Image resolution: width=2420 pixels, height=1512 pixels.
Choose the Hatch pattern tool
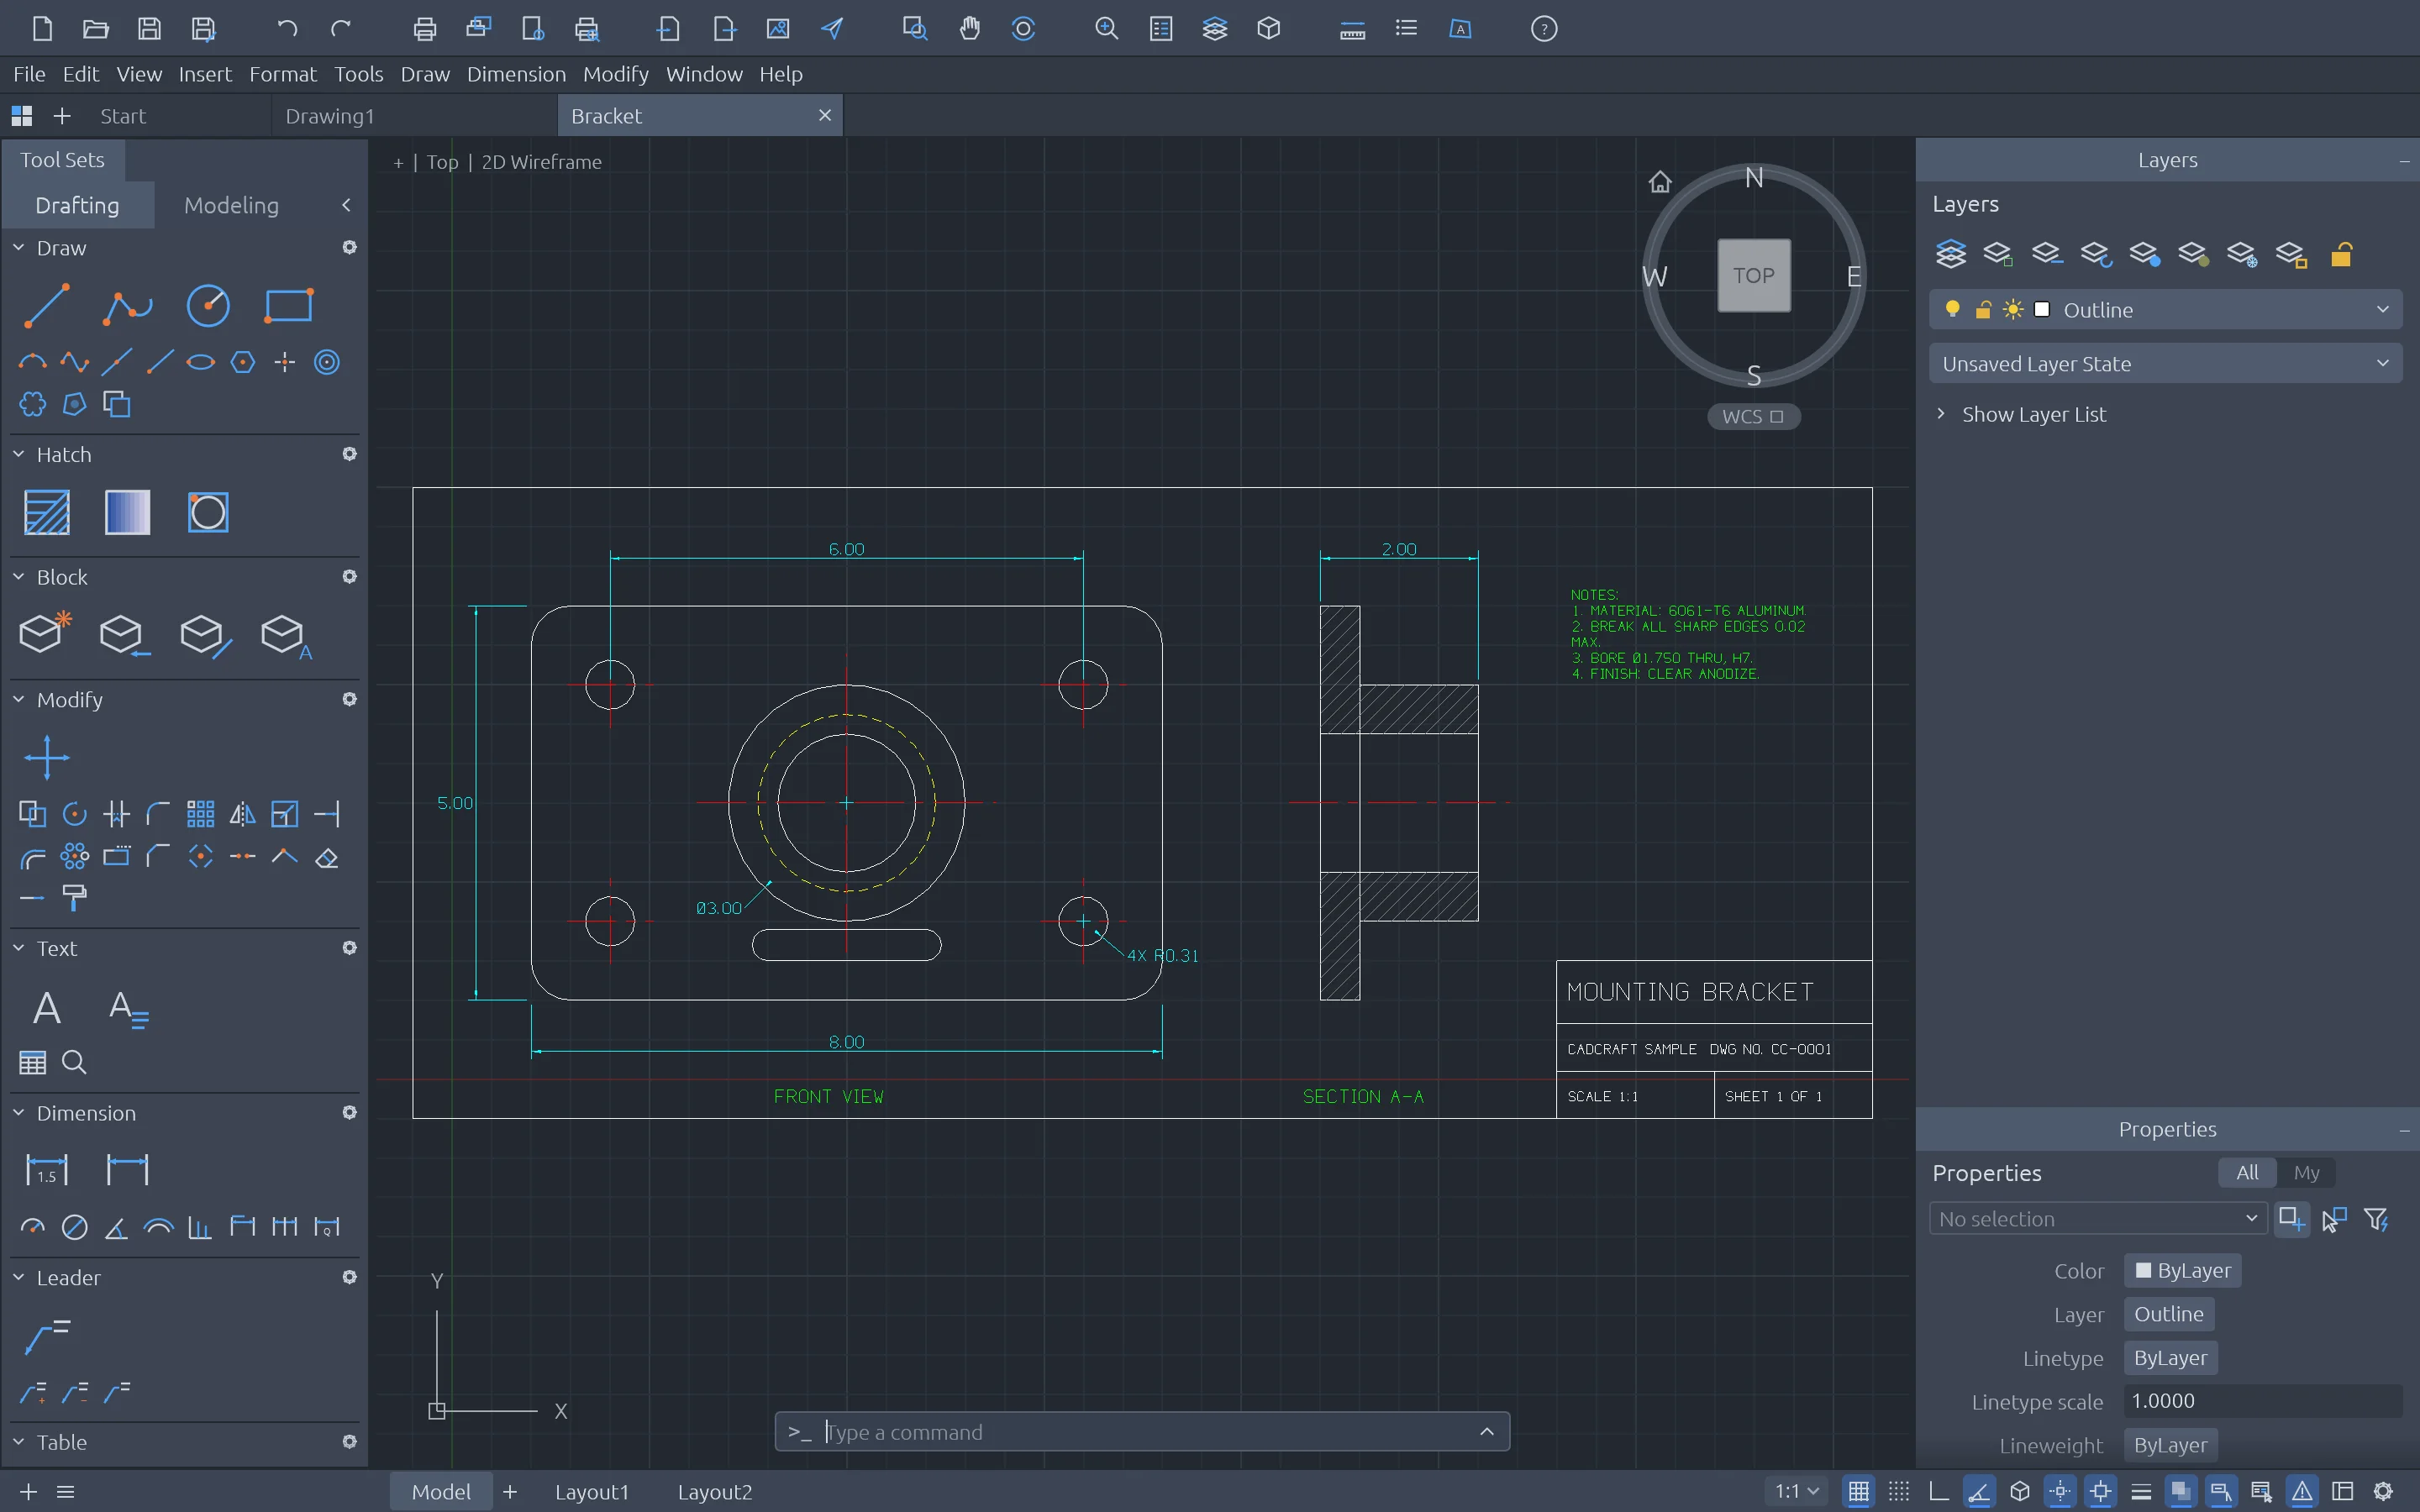coord(46,512)
